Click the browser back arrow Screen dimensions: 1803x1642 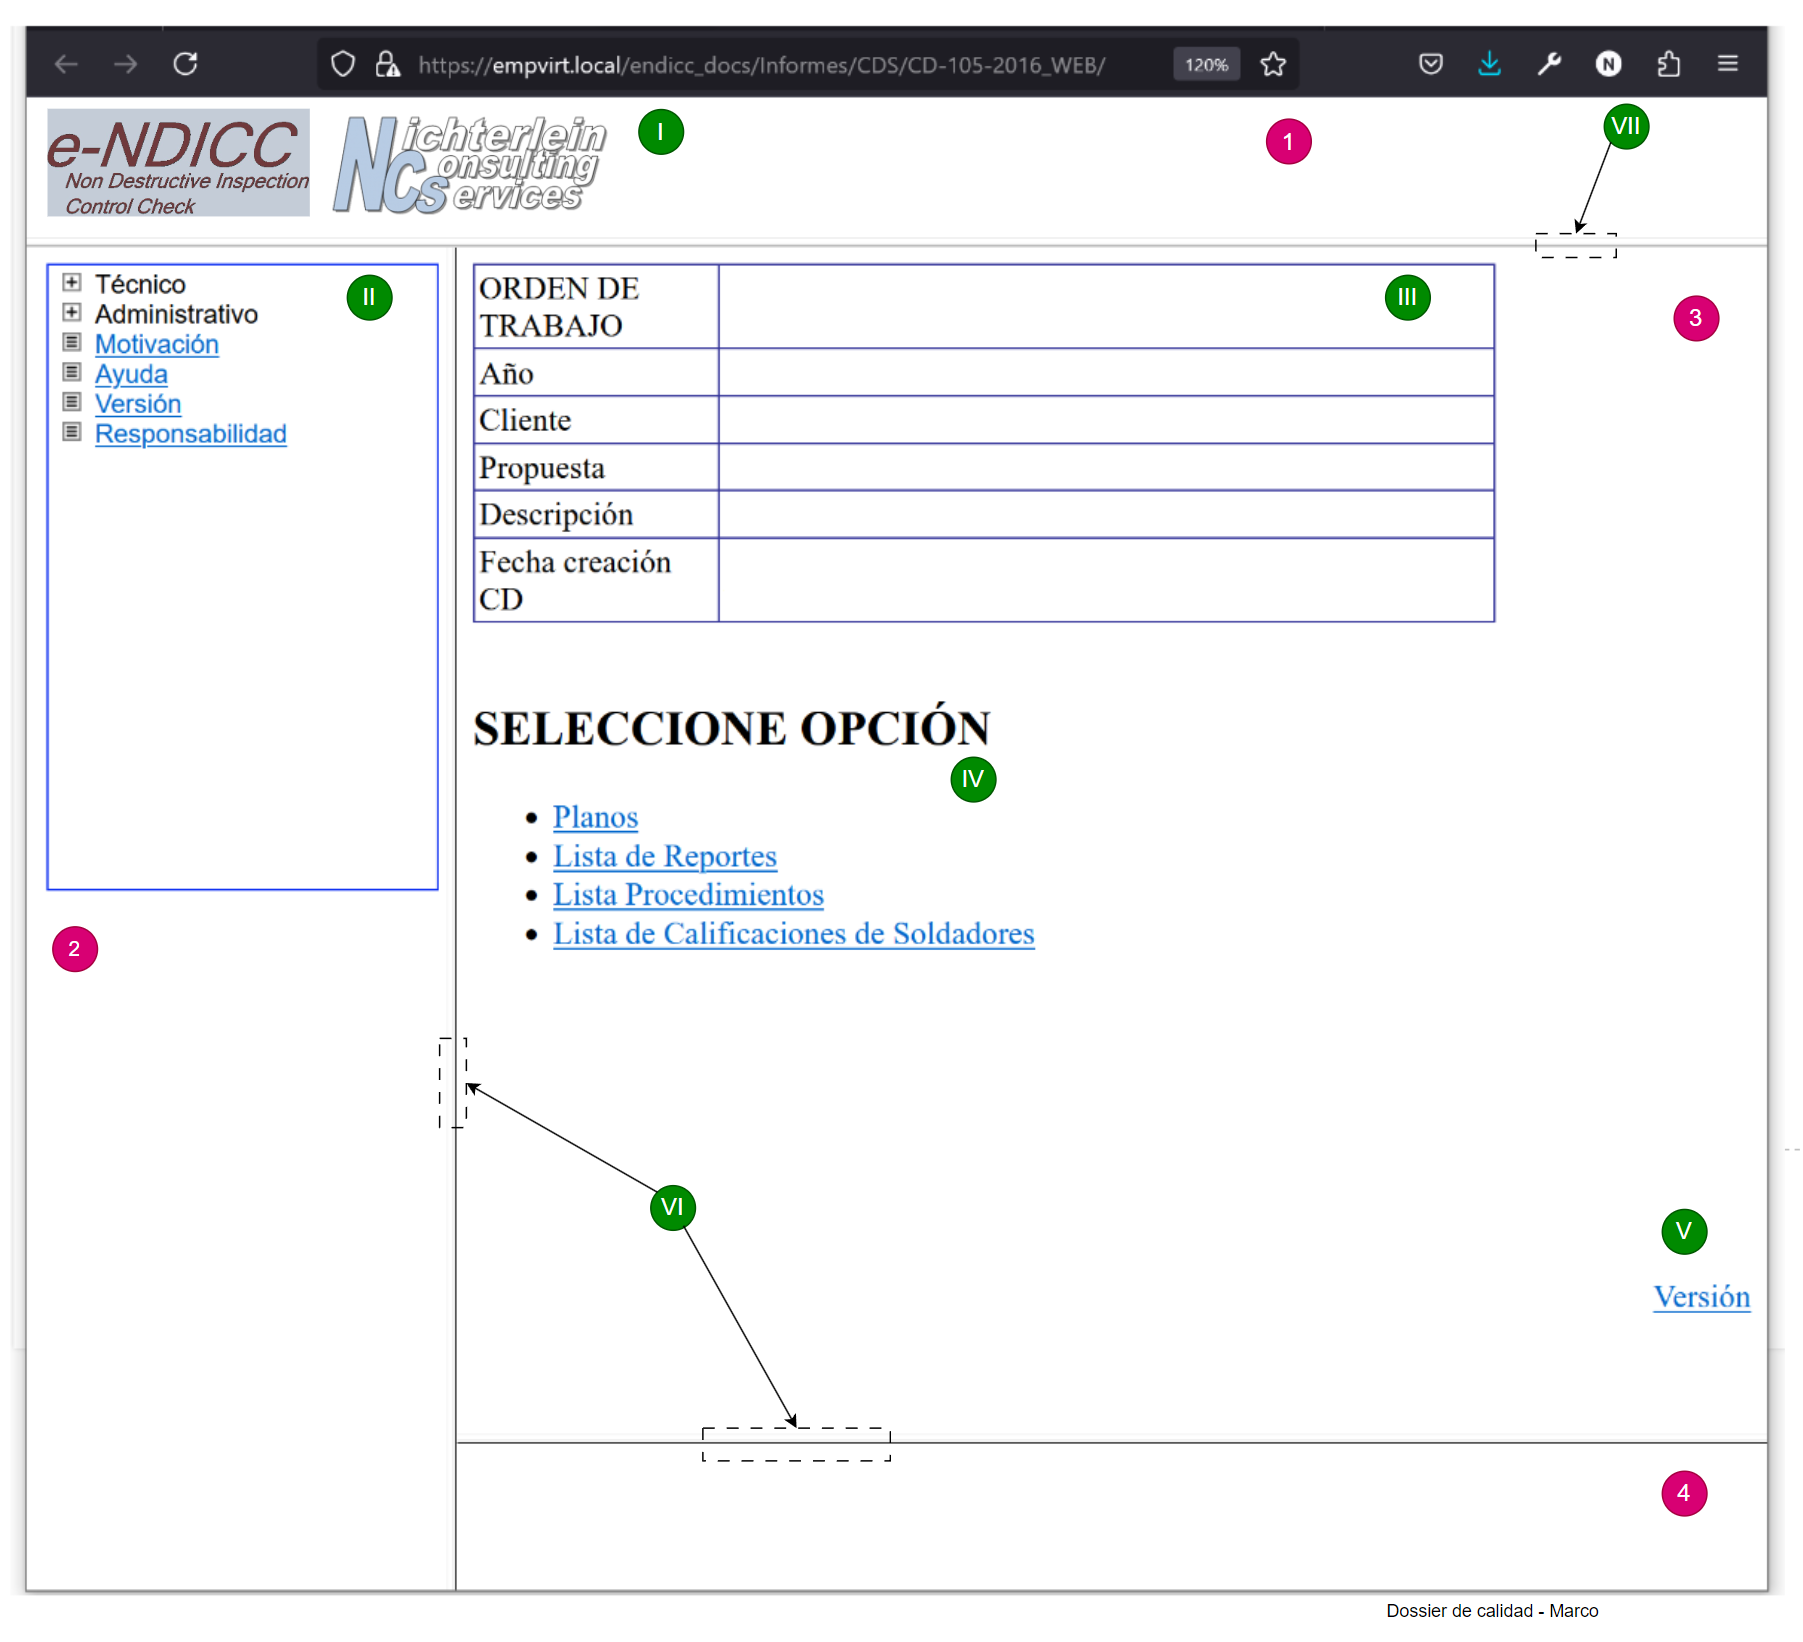66,65
